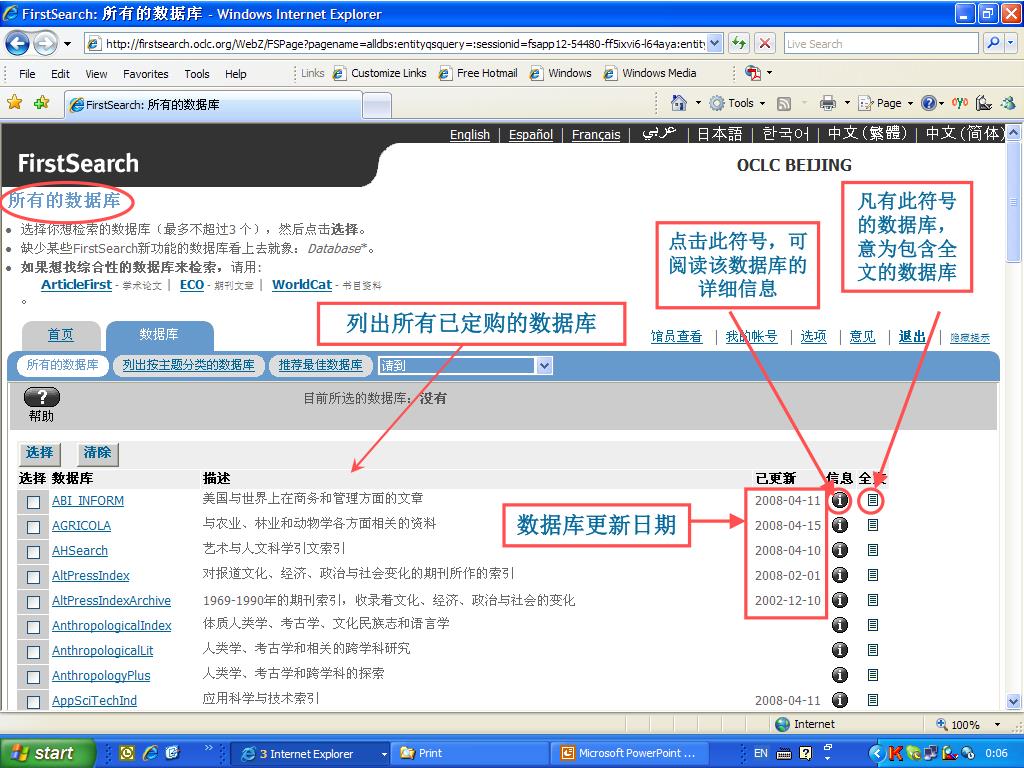Open the ArticleFirst link
The height and width of the screenshot is (768, 1024).
[x=76, y=285]
